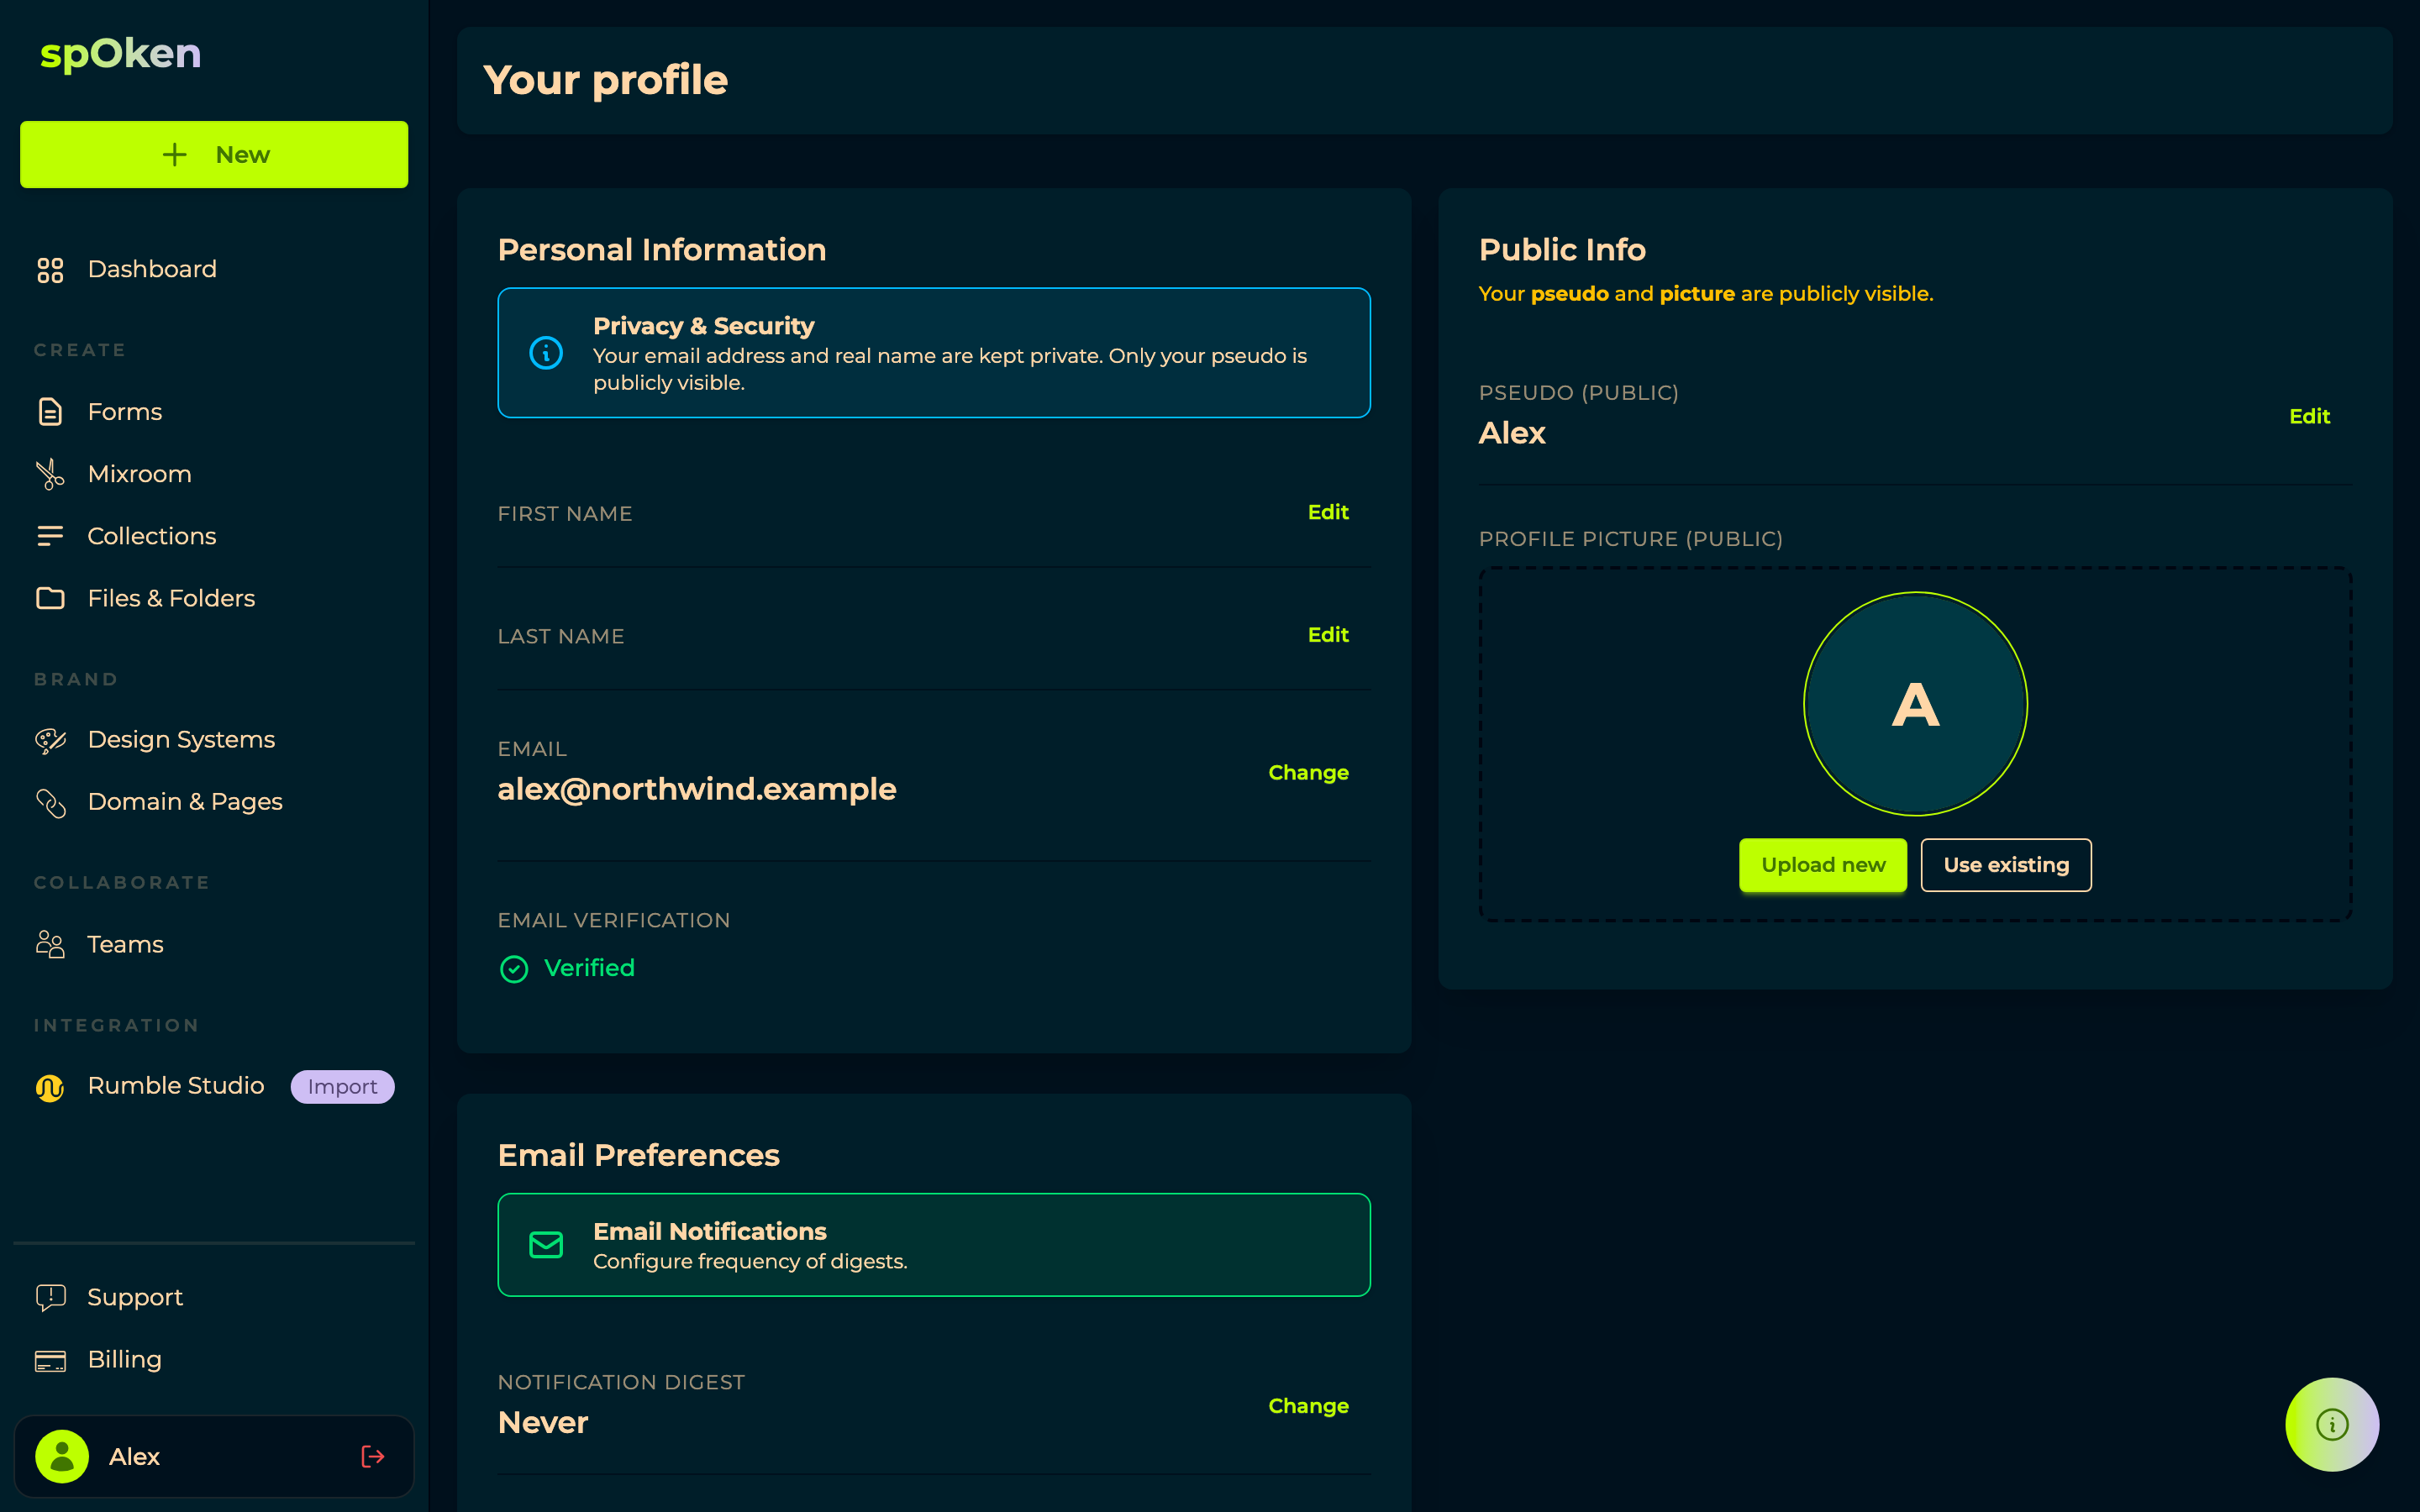Click the Support chat icon
The width and height of the screenshot is (2420, 1512).
(50, 1297)
